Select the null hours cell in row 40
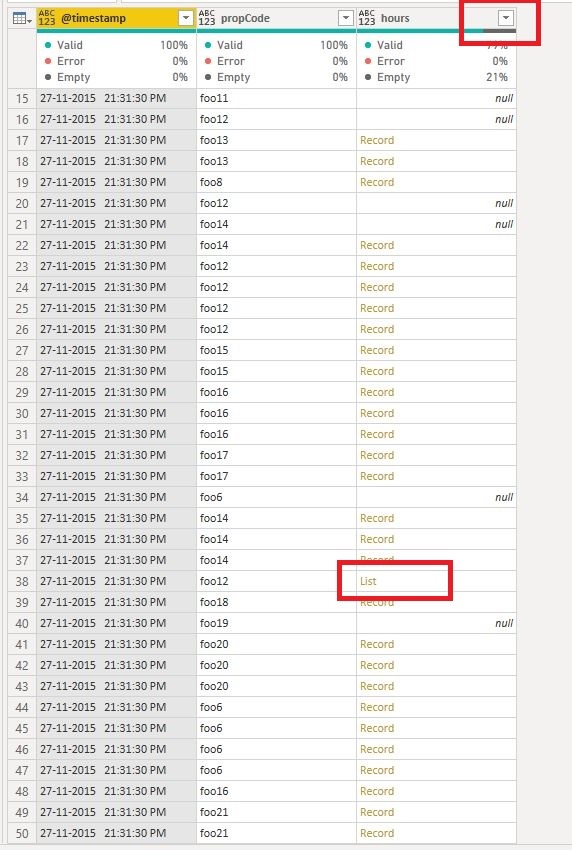This screenshot has height=850, width=572. pos(436,623)
